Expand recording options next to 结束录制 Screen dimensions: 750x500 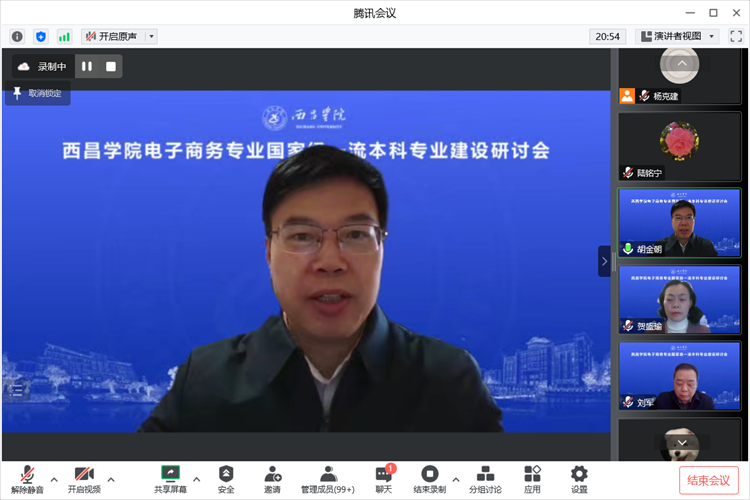tap(456, 479)
